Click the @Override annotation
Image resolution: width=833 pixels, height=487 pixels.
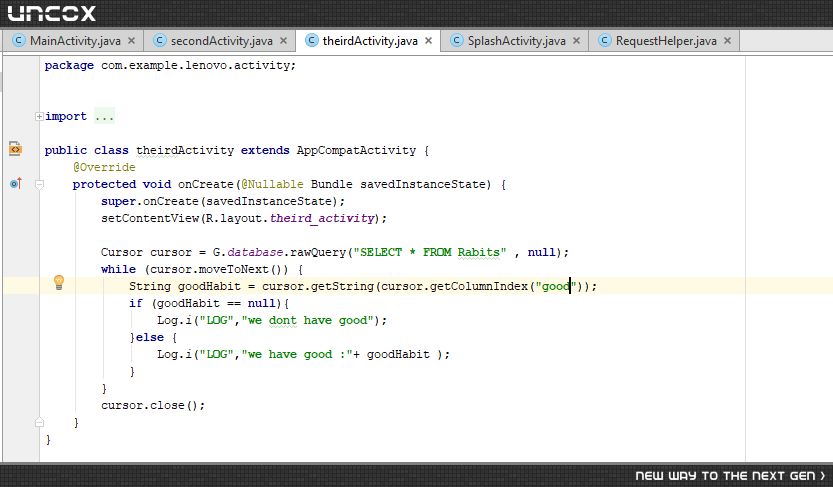[104, 167]
